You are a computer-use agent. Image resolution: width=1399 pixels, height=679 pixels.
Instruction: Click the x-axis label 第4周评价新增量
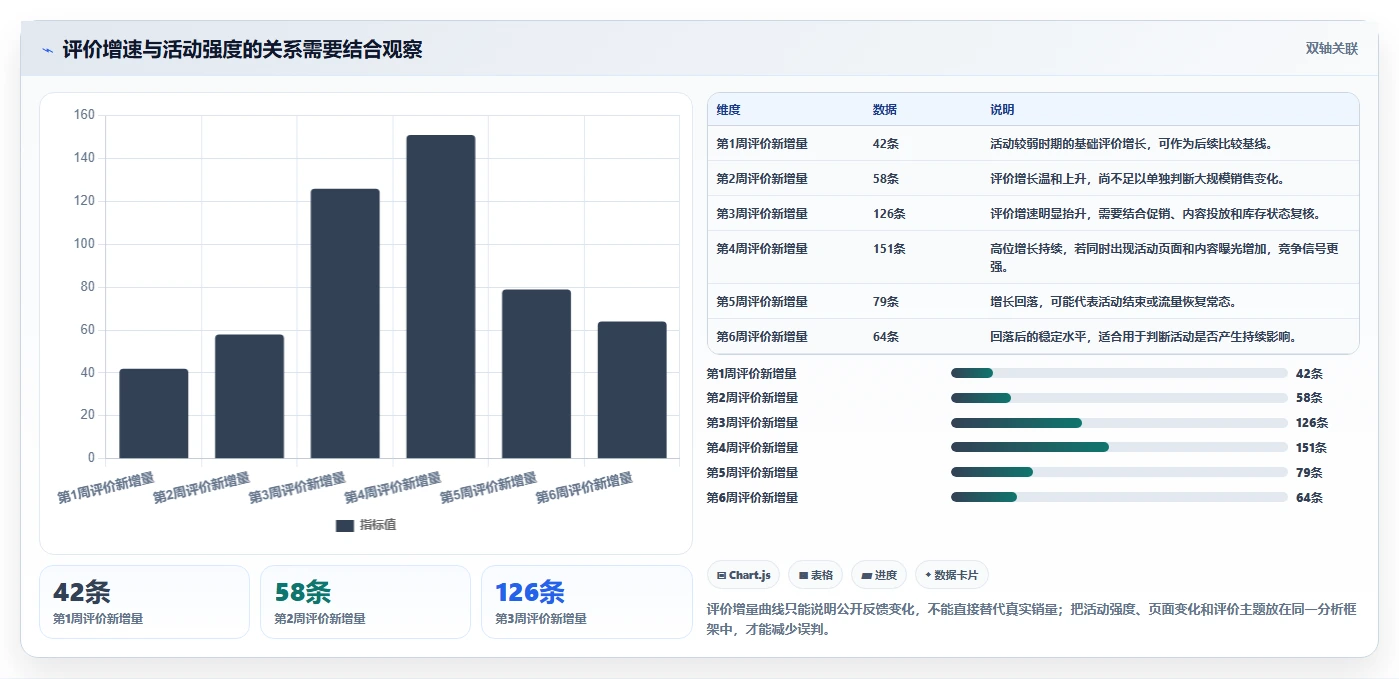pyautogui.click(x=393, y=488)
